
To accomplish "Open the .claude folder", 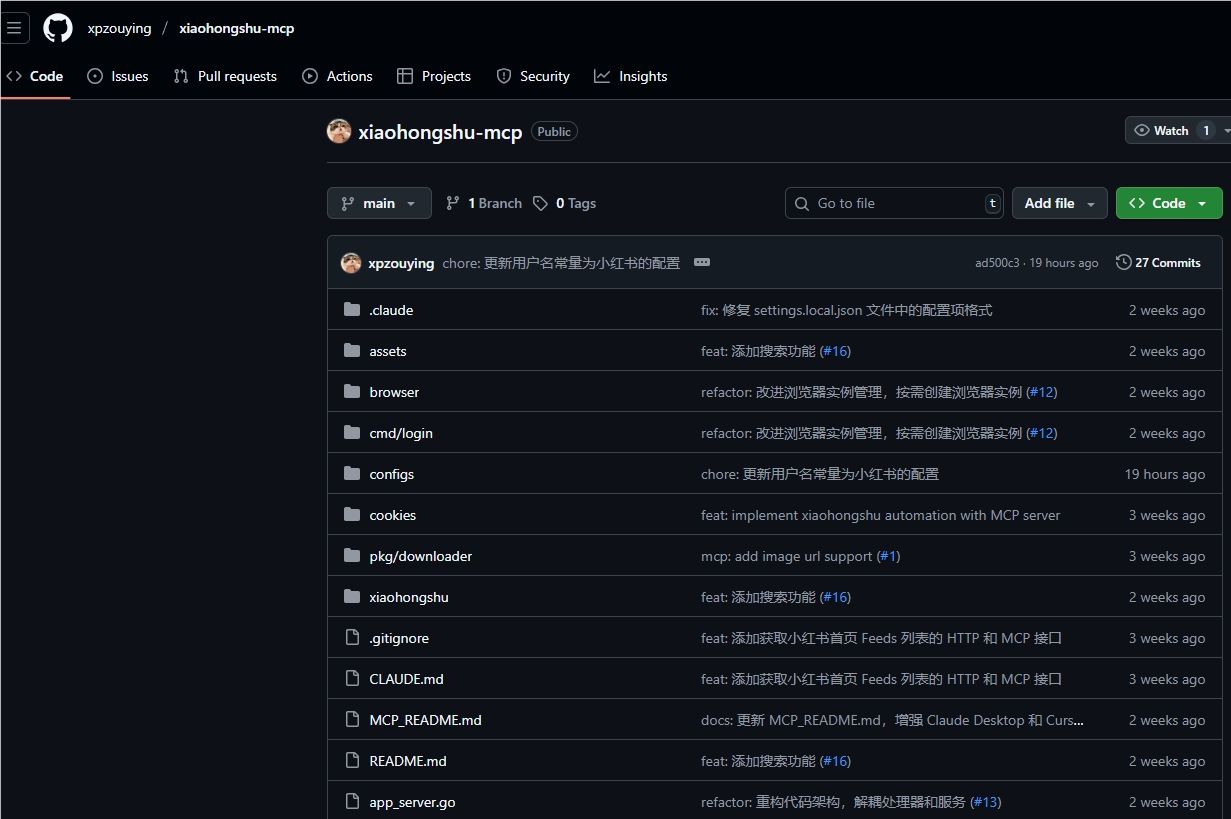I will 391,310.
